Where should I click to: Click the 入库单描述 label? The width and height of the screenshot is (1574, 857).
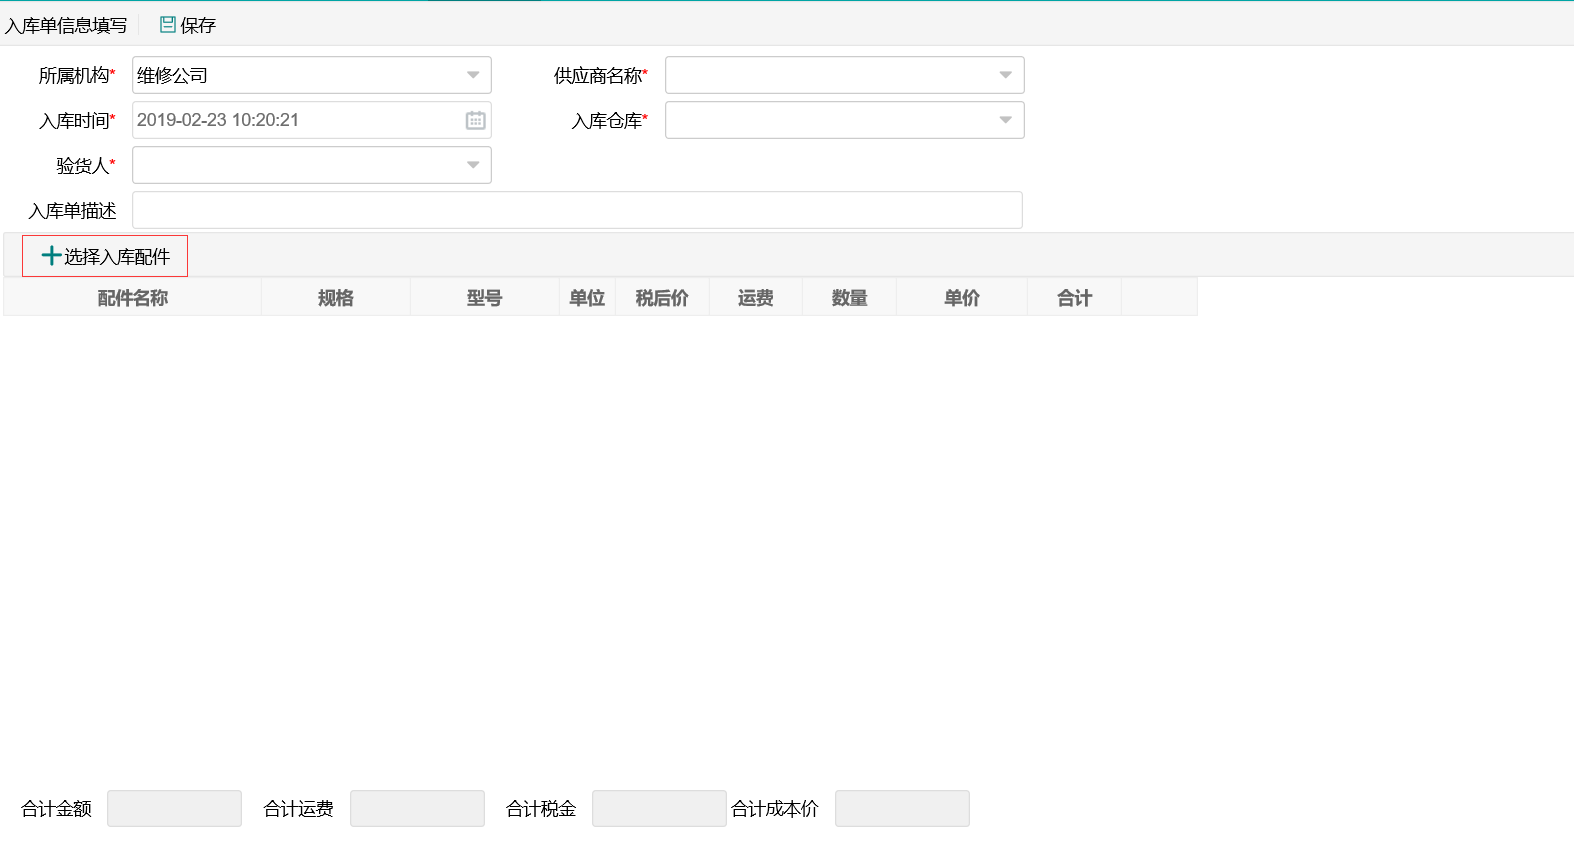pyautogui.click(x=73, y=210)
